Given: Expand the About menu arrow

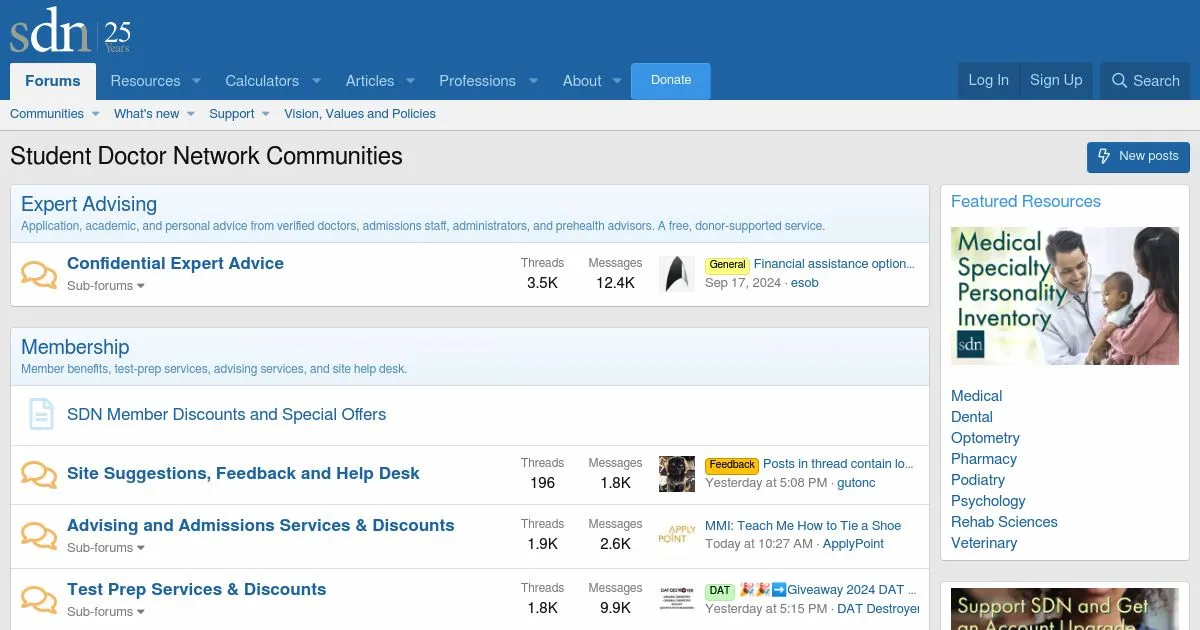Looking at the screenshot, I should [x=618, y=81].
